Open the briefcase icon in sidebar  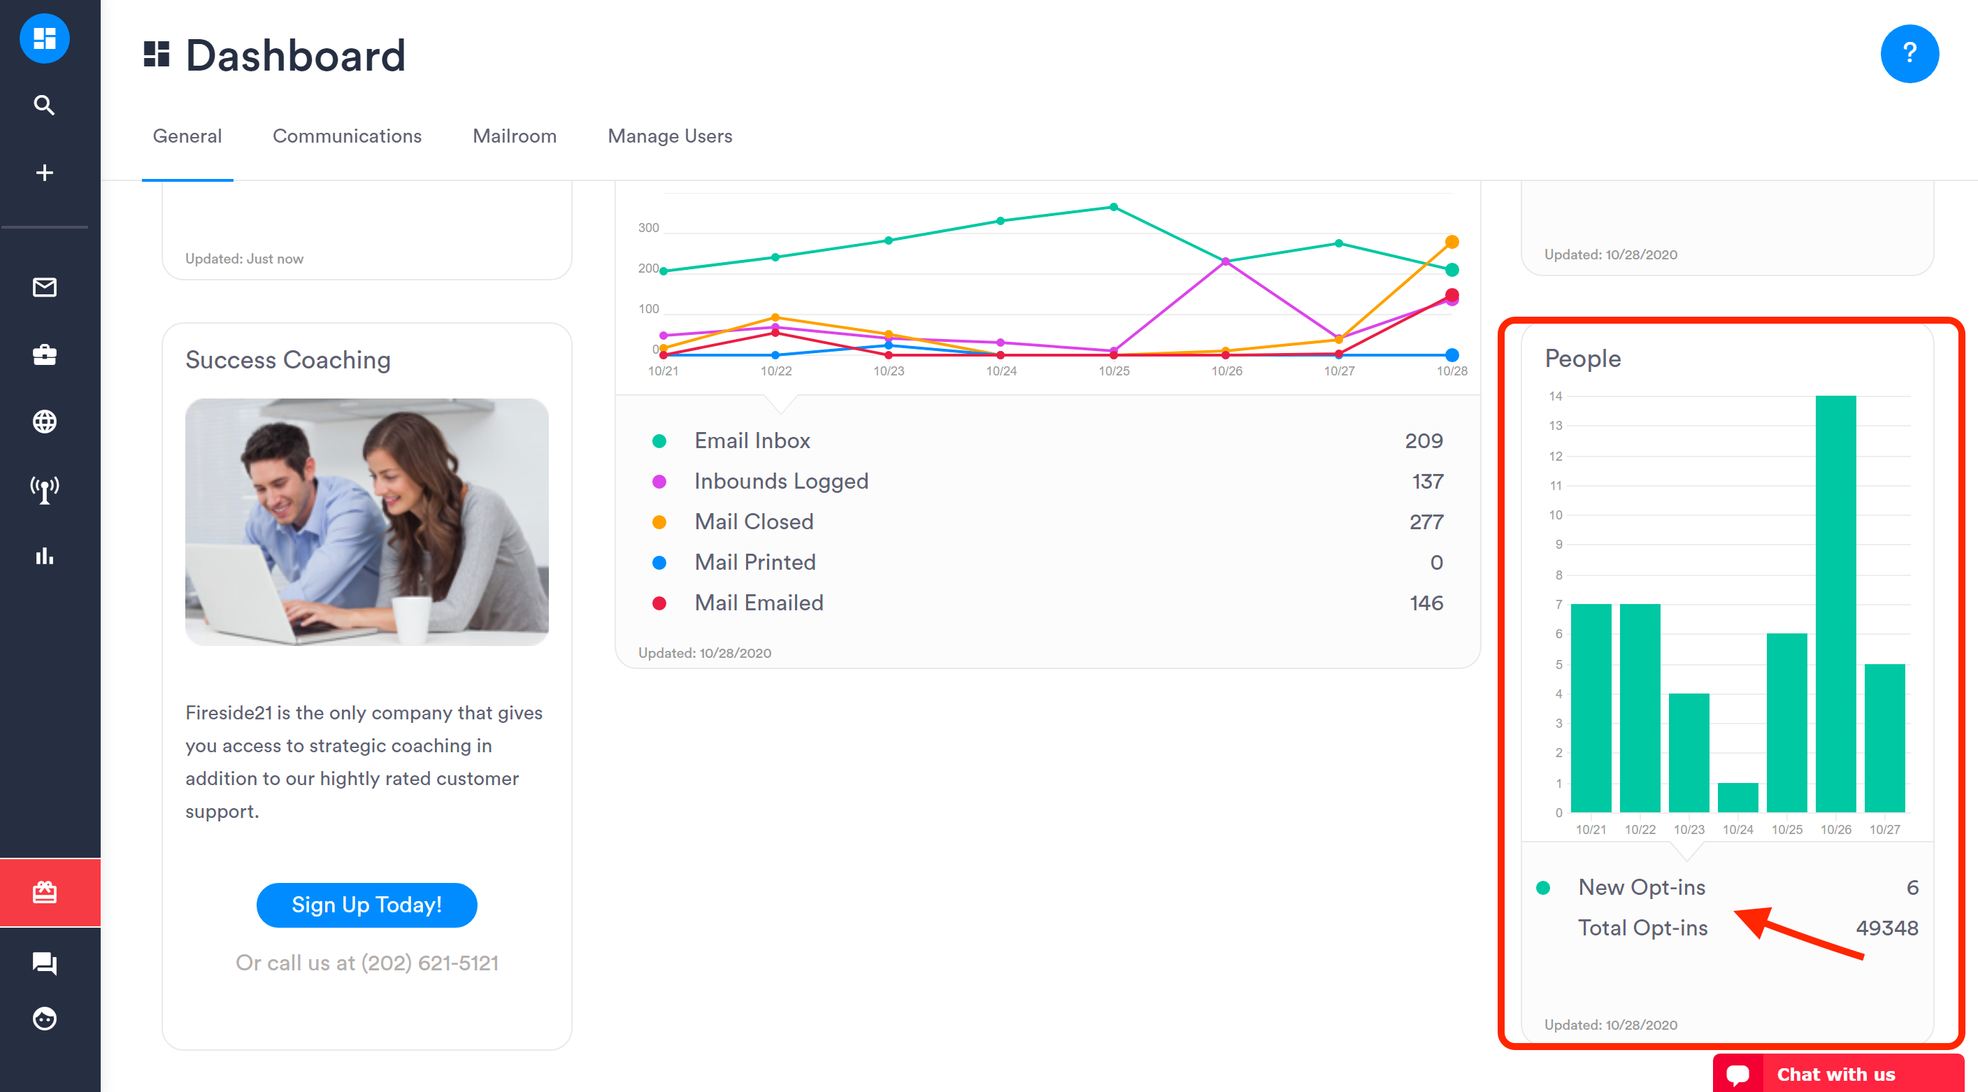click(44, 355)
